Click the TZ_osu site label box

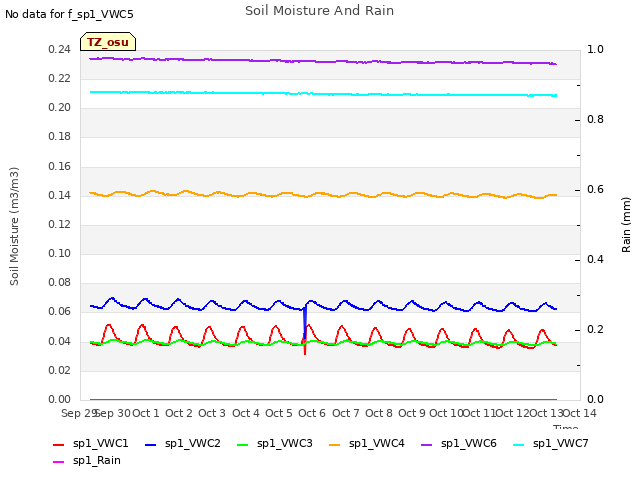pos(108,42)
